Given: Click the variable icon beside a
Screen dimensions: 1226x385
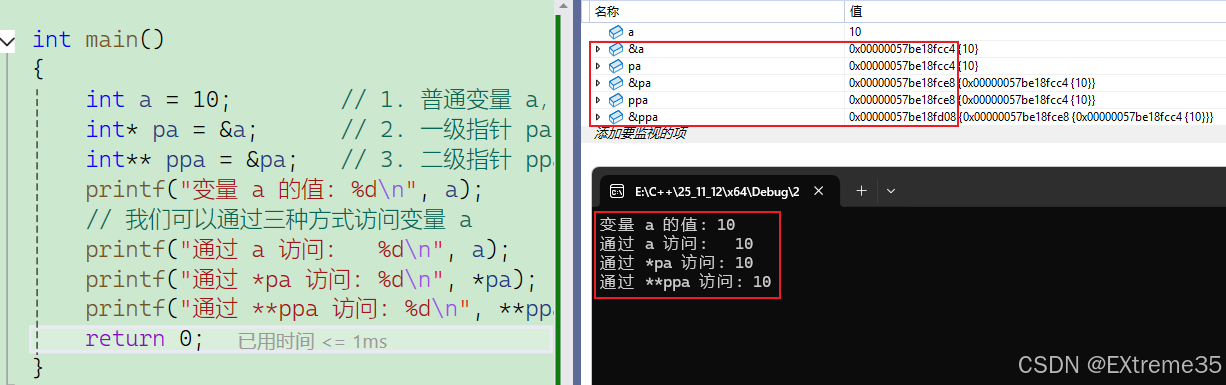Looking at the screenshot, I should click(x=616, y=32).
